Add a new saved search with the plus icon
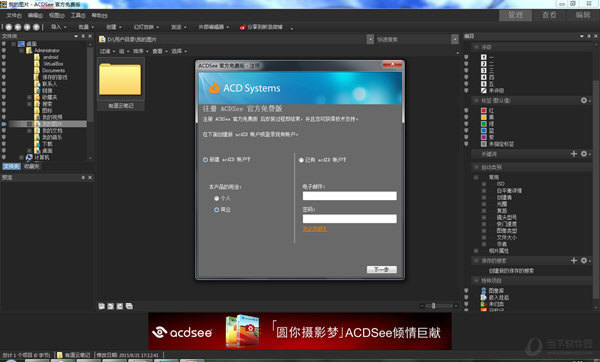Viewport: 600px width, 362px height. pos(574,260)
